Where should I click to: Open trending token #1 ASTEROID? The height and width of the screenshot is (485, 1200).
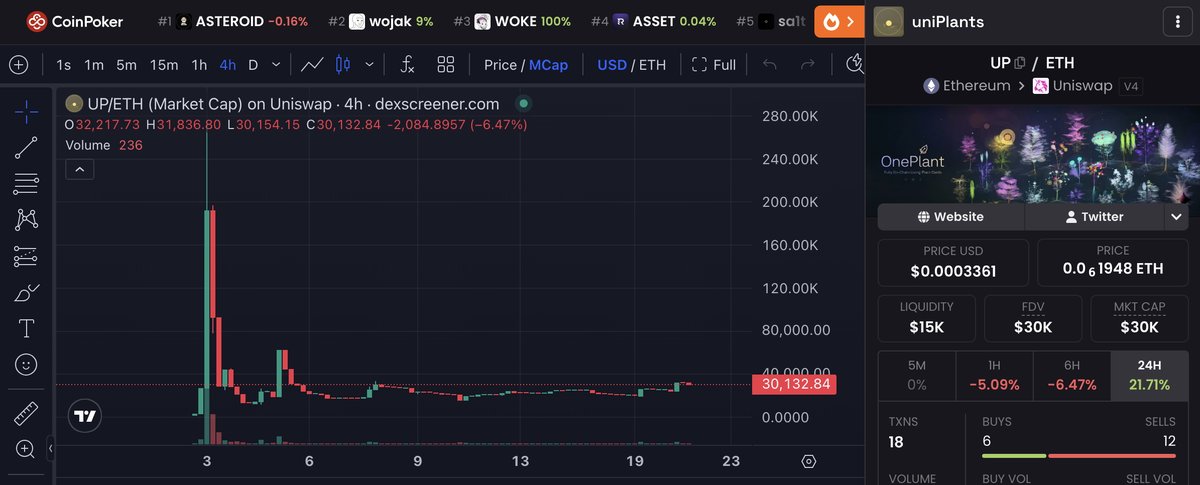coord(233,21)
